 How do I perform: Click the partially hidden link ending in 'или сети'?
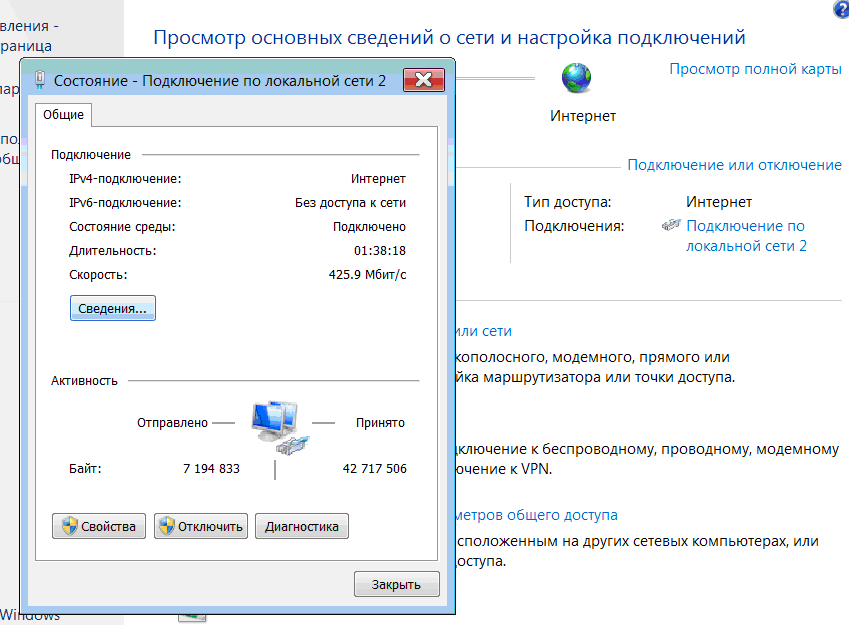(484, 331)
